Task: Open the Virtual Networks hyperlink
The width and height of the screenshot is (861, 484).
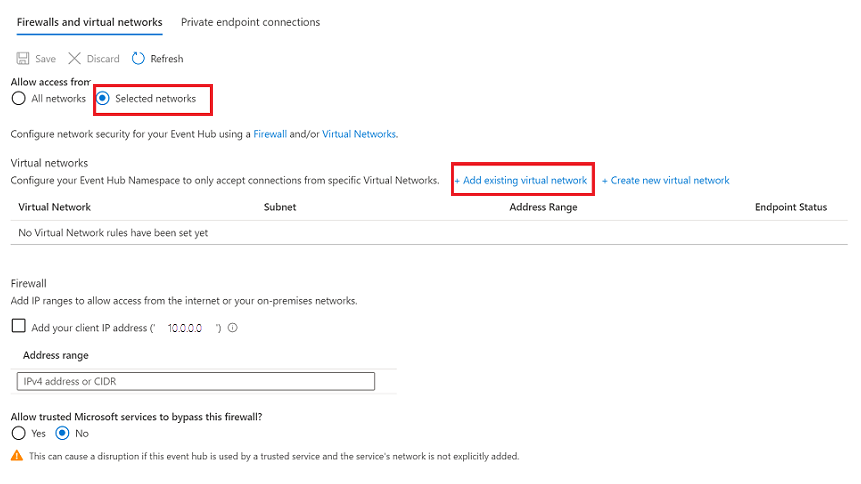Action: pyautogui.click(x=359, y=133)
